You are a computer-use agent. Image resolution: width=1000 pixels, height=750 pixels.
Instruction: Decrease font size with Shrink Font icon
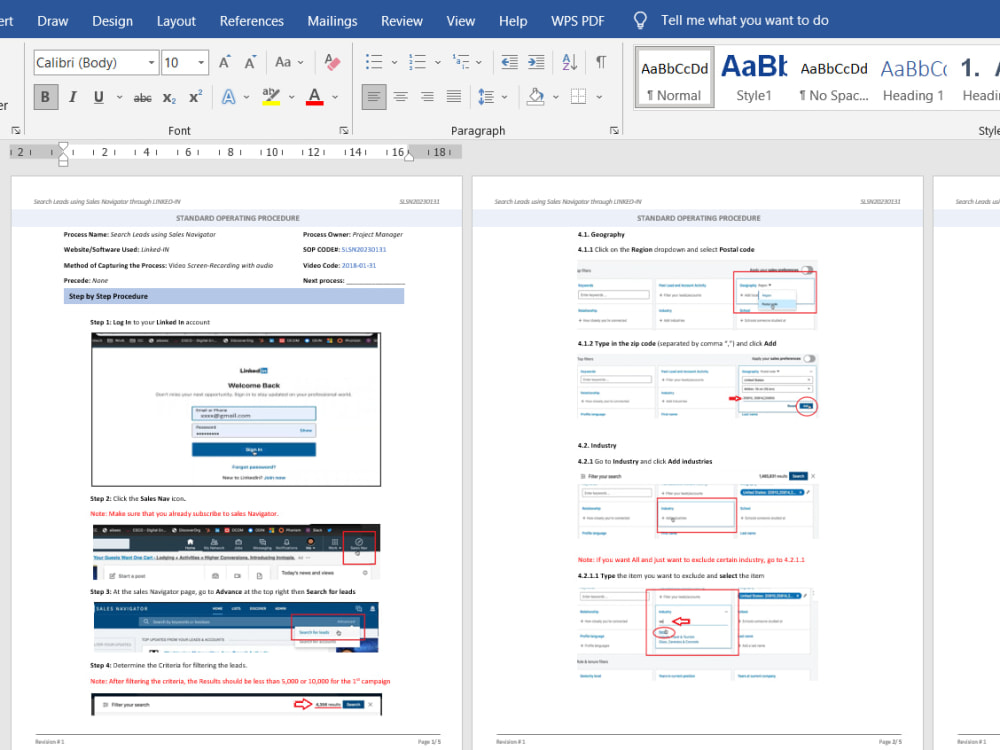[249, 62]
